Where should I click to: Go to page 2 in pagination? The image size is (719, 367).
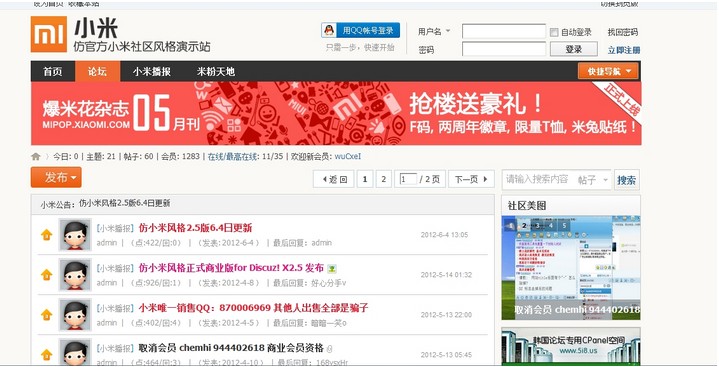[384, 179]
